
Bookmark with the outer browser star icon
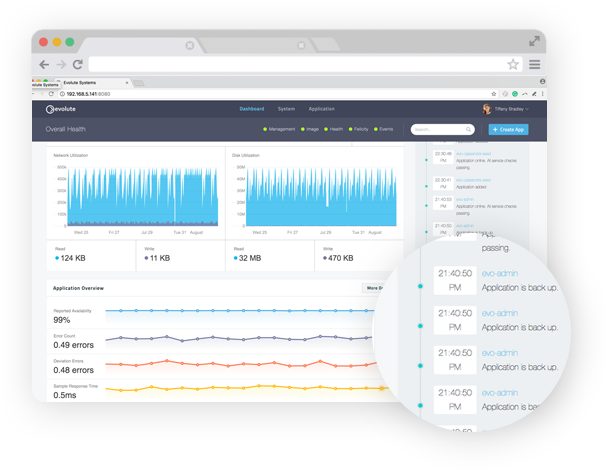(513, 64)
